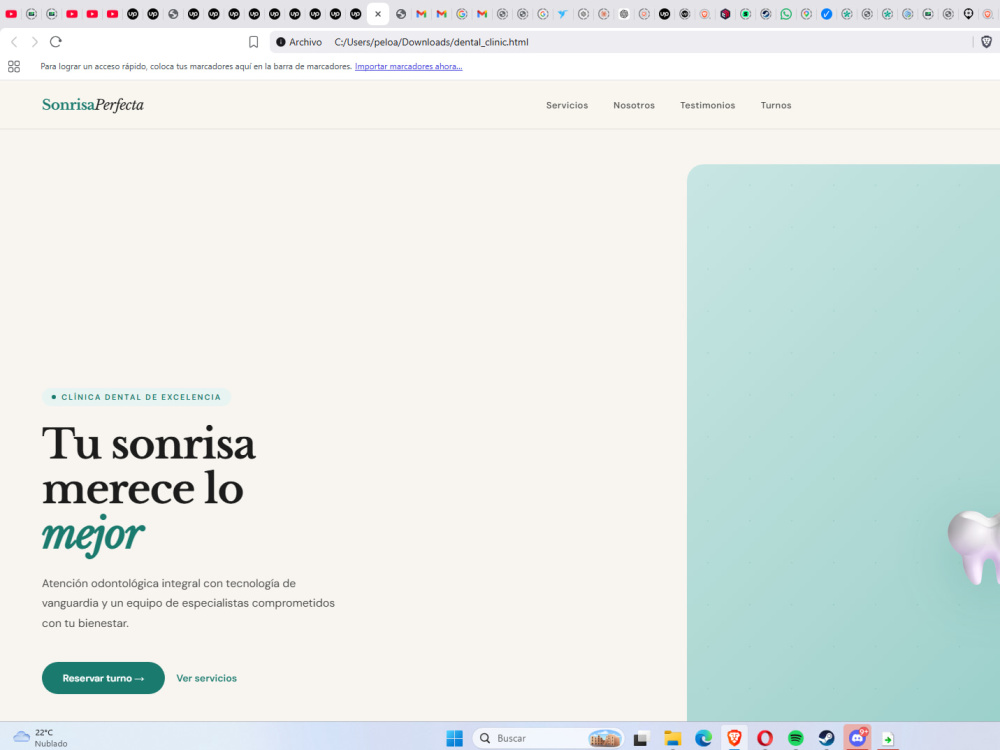Go to the Nosotros nav section
The height and width of the screenshot is (750, 1000).
click(x=634, y=105)
